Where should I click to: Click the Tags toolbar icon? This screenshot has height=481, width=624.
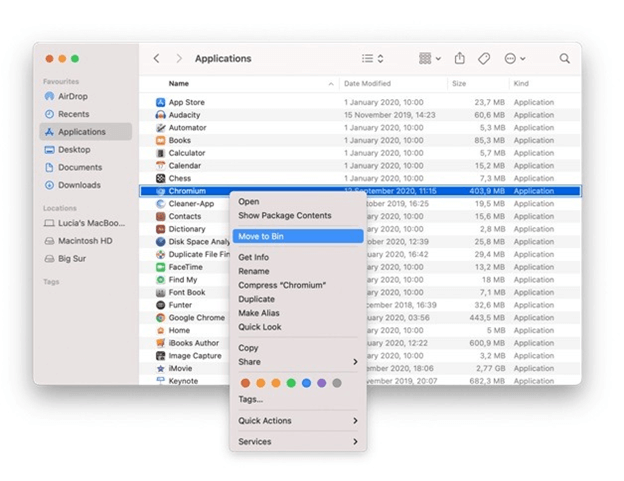click(484, 59)
